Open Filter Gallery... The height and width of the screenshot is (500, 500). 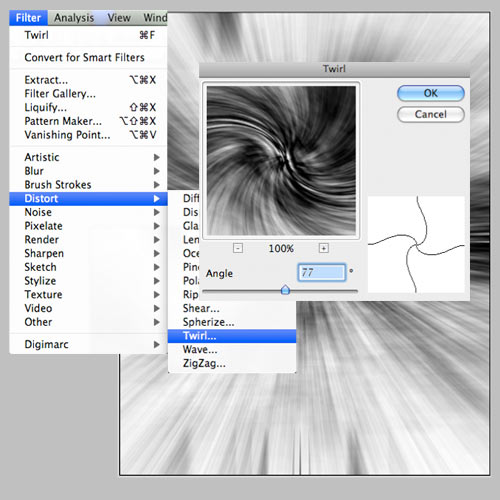tap(88, 94)
